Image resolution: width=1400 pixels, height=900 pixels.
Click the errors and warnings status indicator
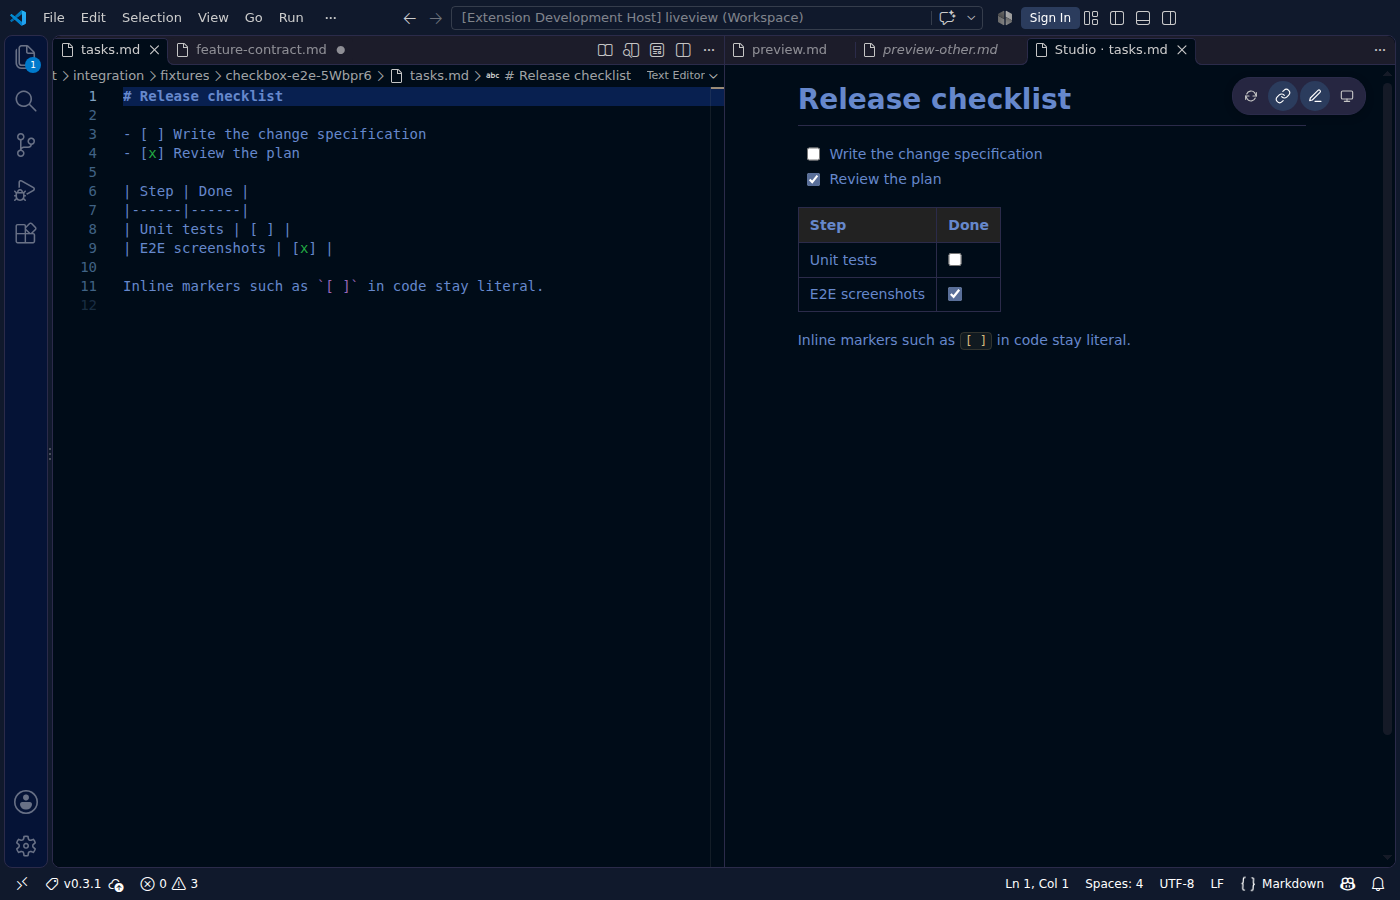169,884
